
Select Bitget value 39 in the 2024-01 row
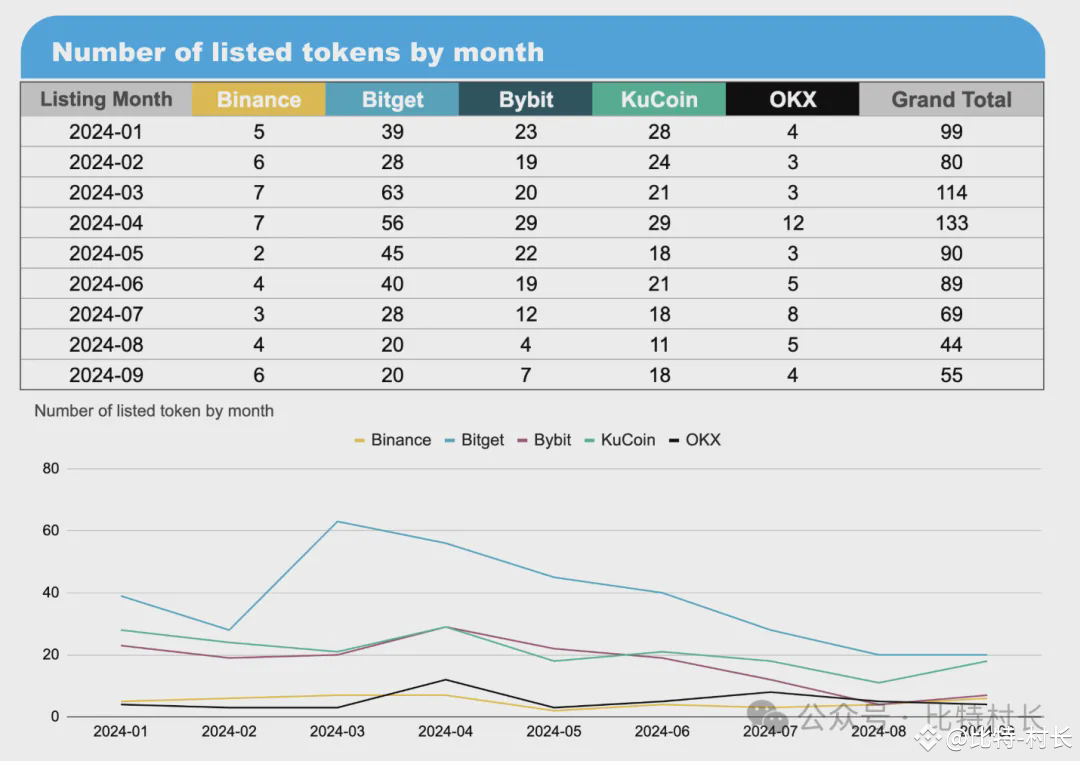(392, 132)
